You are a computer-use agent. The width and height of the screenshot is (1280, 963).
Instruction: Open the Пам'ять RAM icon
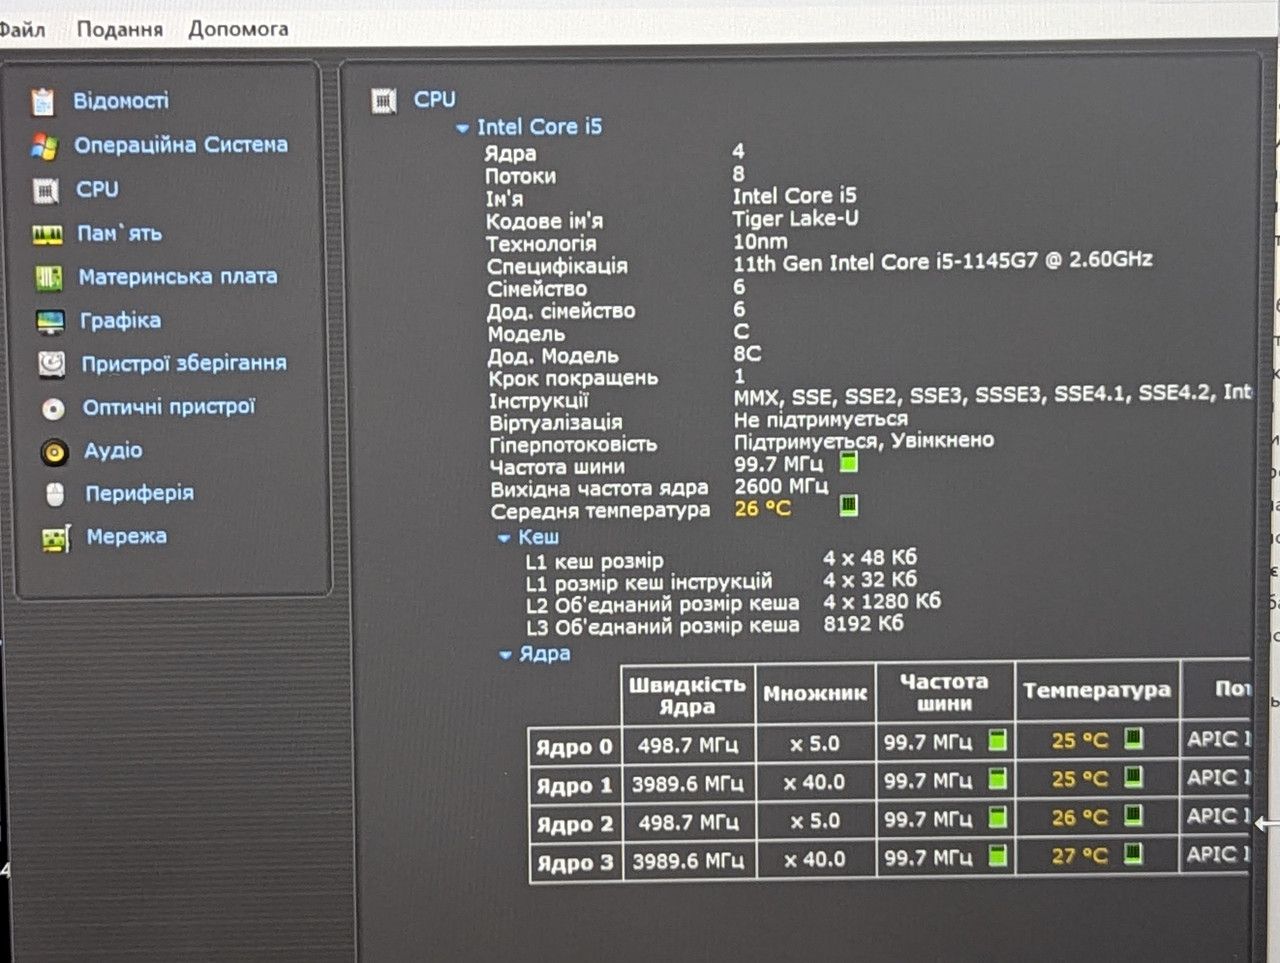tap(47, 234)
